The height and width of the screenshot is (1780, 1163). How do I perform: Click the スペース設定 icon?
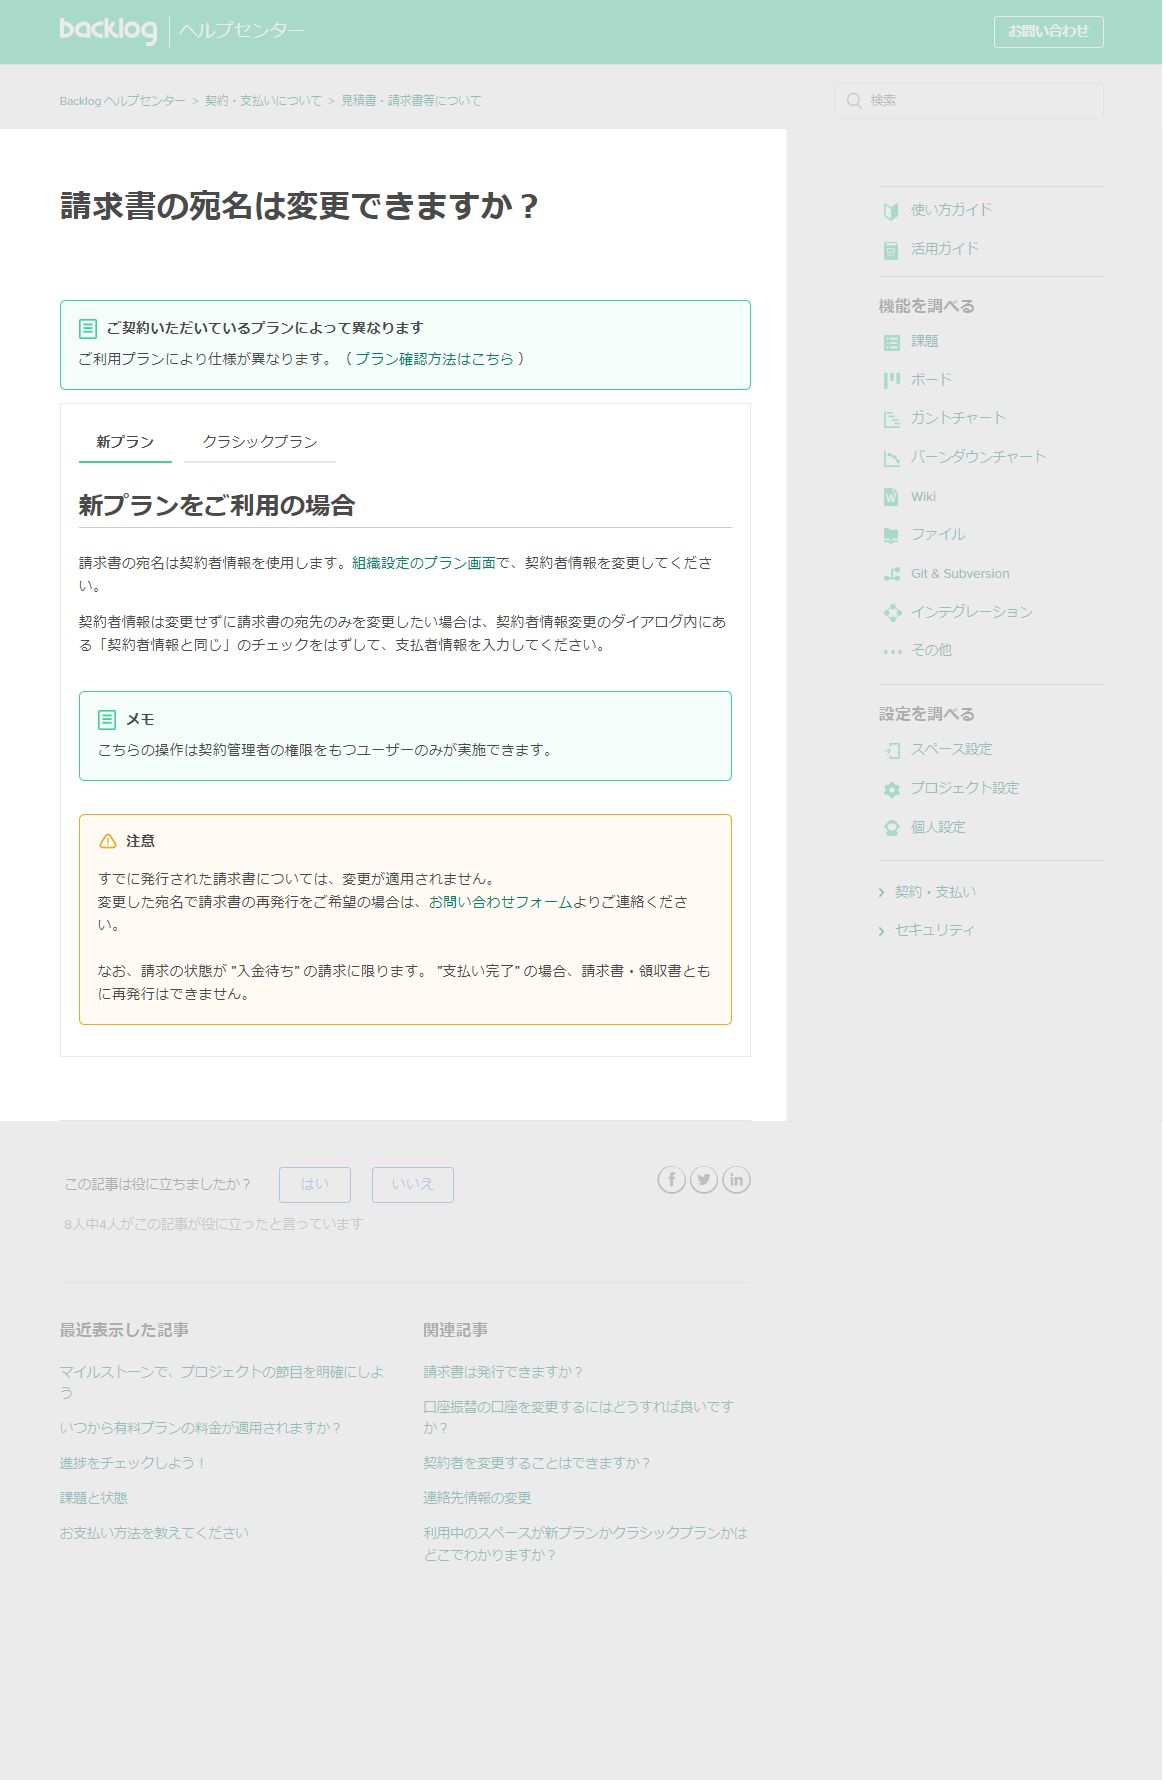[x=892, y=750]
